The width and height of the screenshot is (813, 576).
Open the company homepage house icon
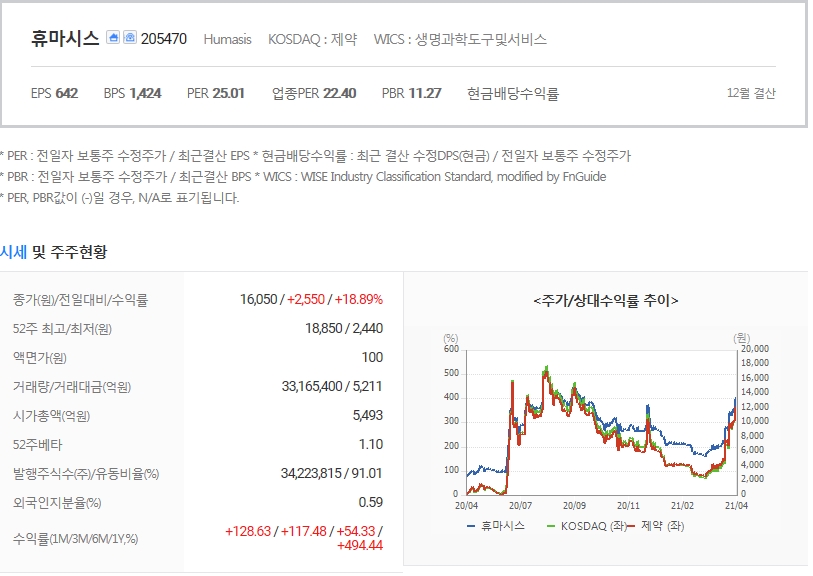tap(113, 37)
